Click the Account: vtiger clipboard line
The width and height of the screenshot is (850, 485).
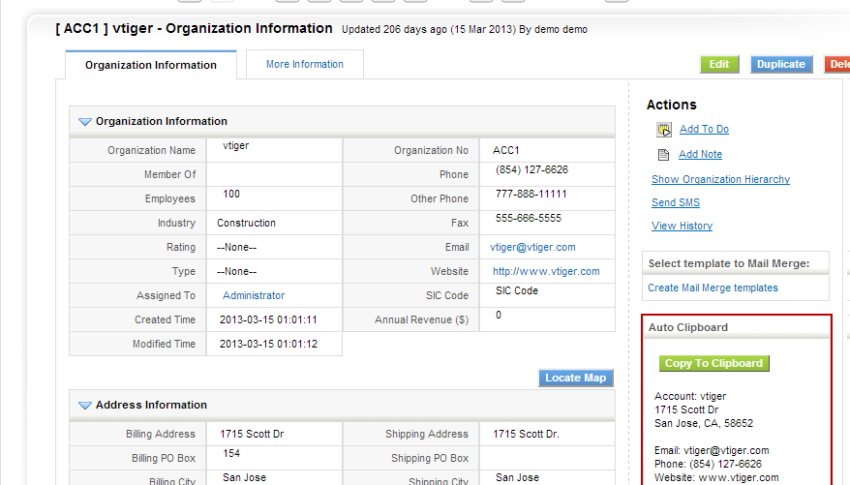pyautogui.click(x=690, y=396)
